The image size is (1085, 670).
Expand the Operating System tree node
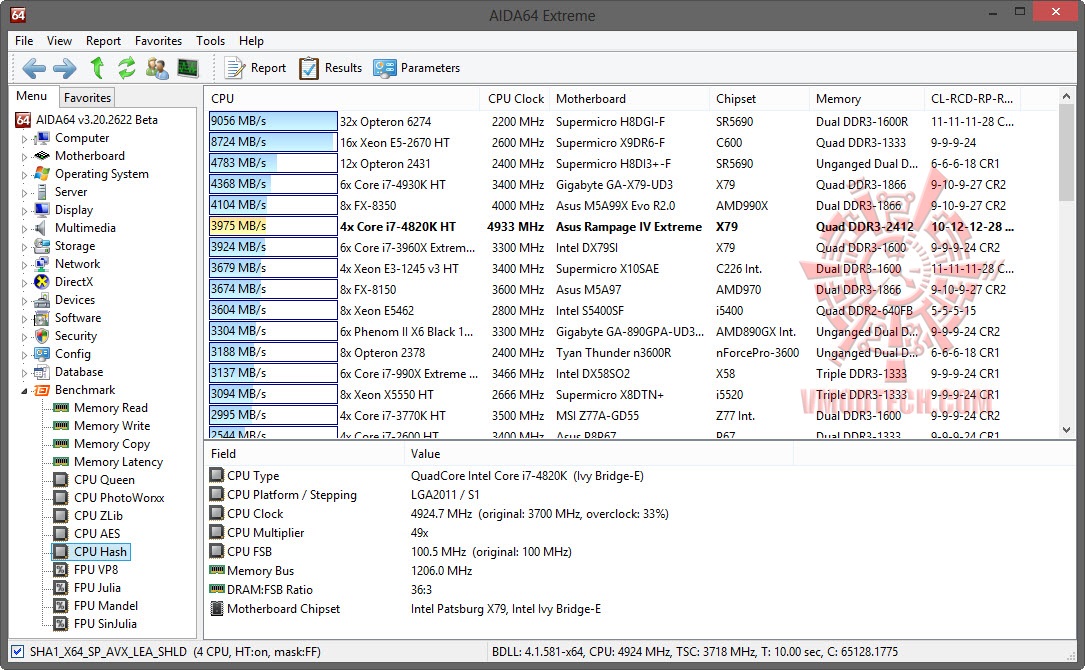click(24, 174)
